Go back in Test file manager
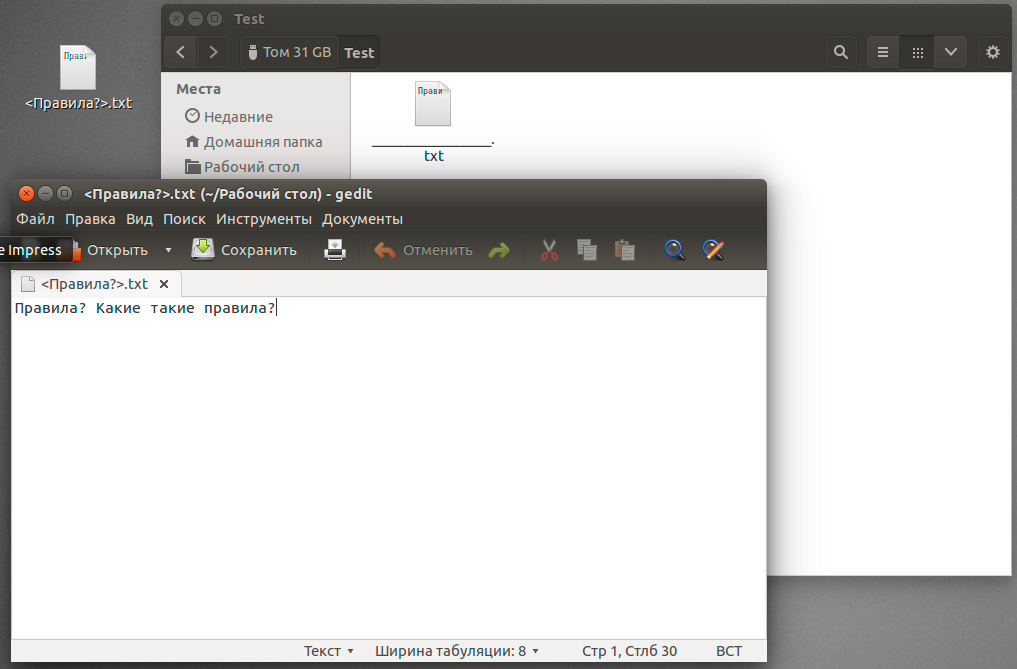 tap(181, 52)
